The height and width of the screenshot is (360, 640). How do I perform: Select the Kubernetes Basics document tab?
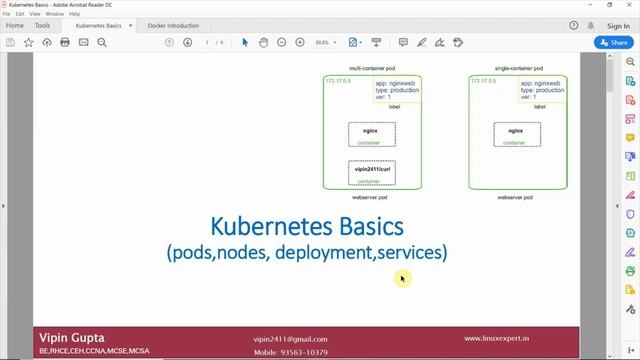click(x=98, y=25)
